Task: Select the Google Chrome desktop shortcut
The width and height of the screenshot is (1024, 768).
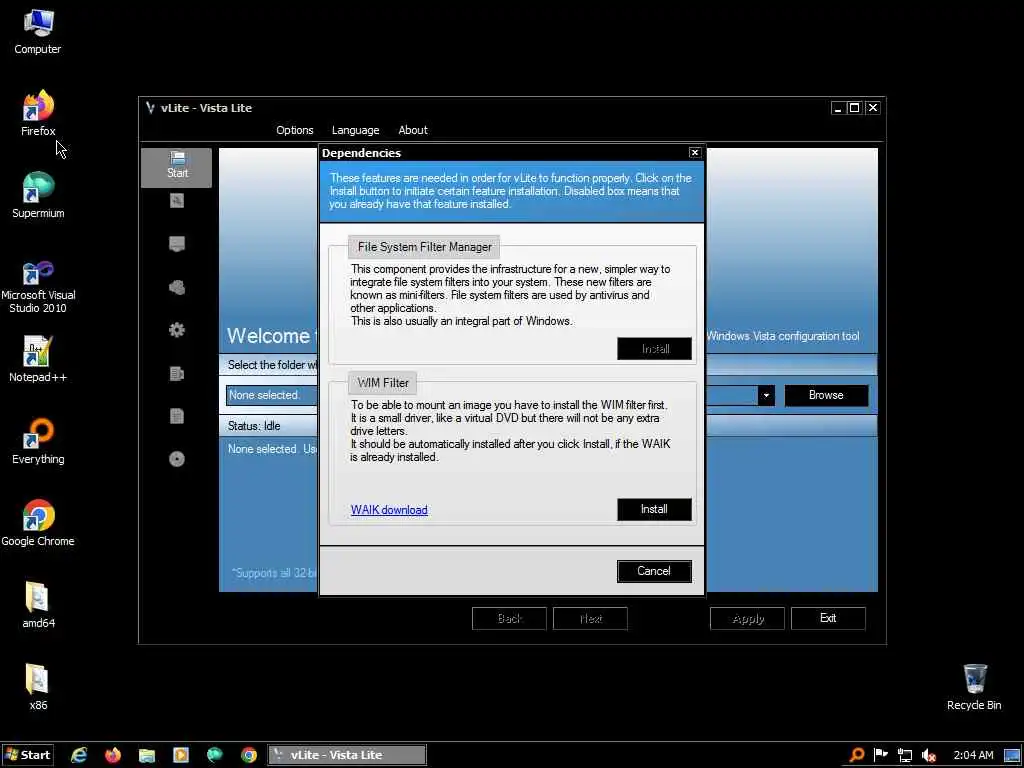Action: [38, 523]
